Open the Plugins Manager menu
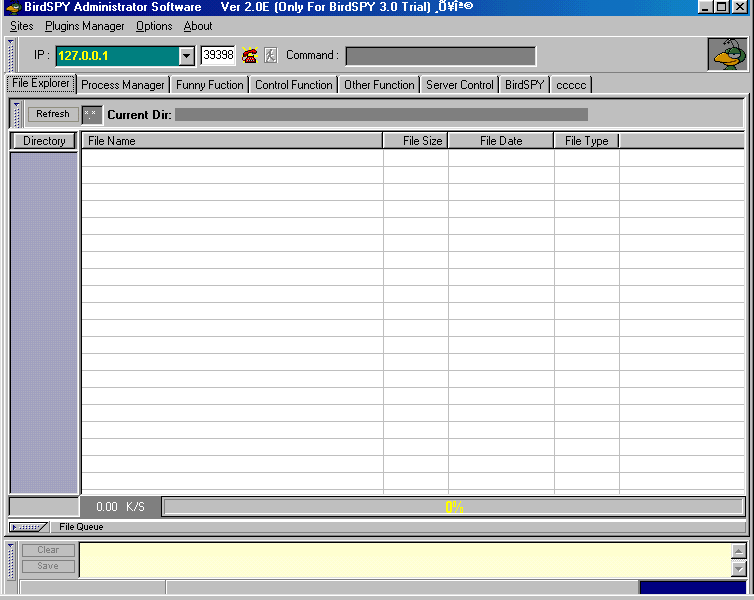The image size is (754, 600). 85,26
